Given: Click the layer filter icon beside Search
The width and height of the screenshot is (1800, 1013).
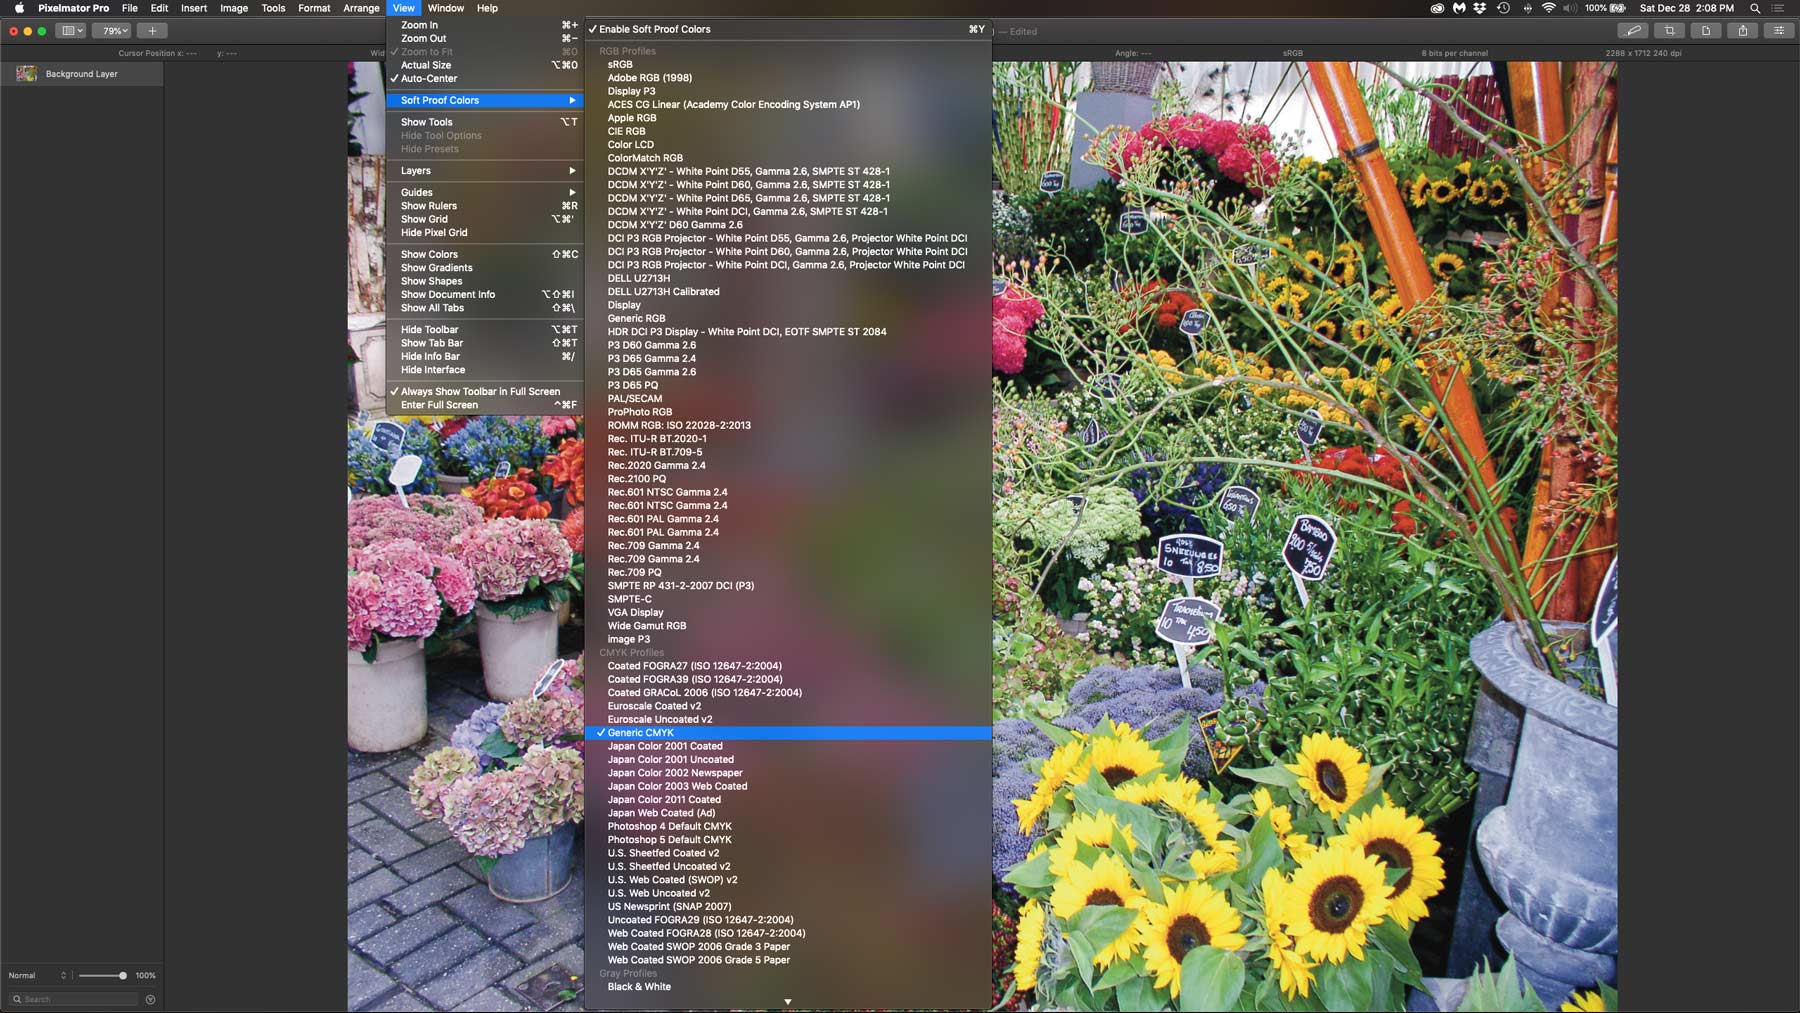Looking at the screenshot, I should point(150,999).
